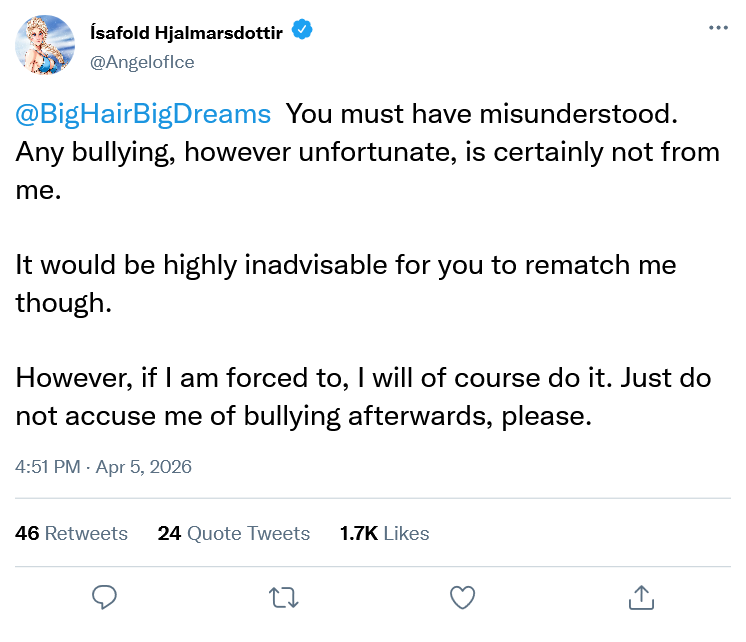Click the 4:51 PM timestamp

point(50,467)
